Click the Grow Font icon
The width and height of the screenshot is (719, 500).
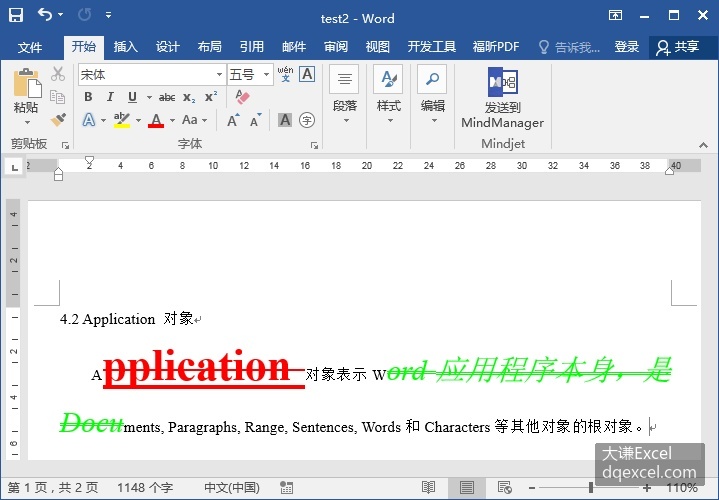(233, 120)
